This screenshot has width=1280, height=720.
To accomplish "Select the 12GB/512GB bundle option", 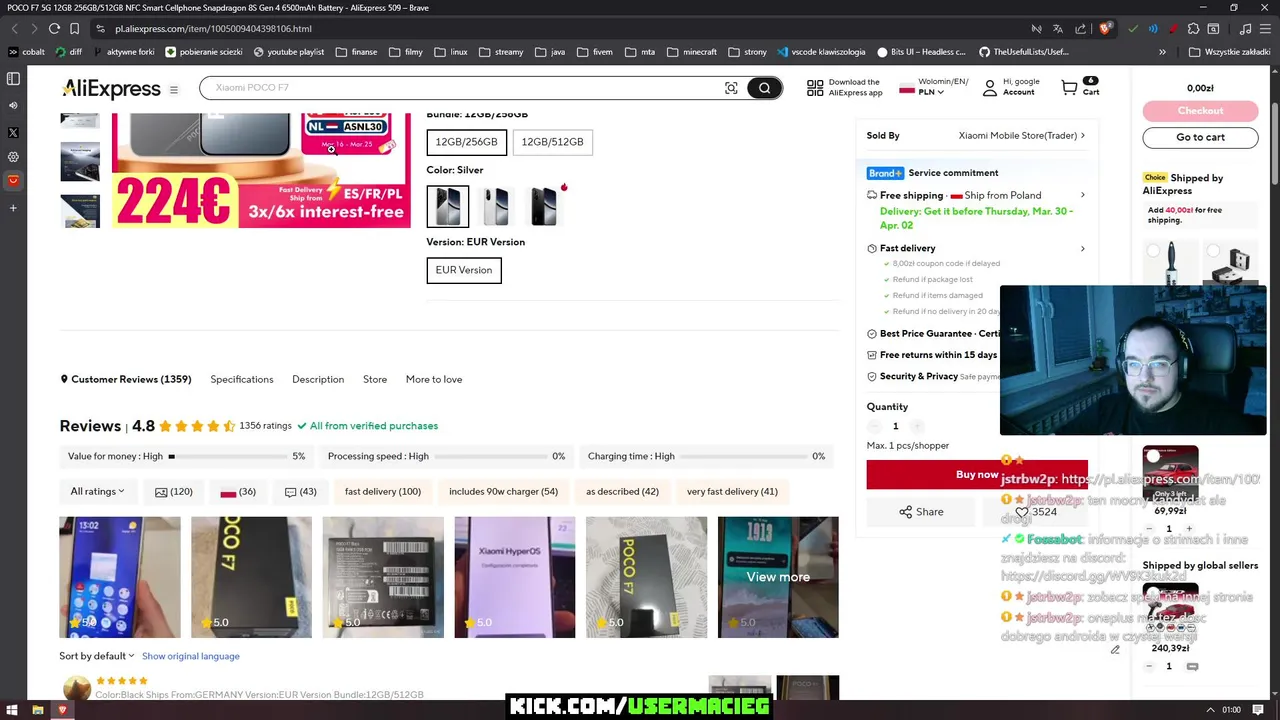I will (x=552, y=142).
